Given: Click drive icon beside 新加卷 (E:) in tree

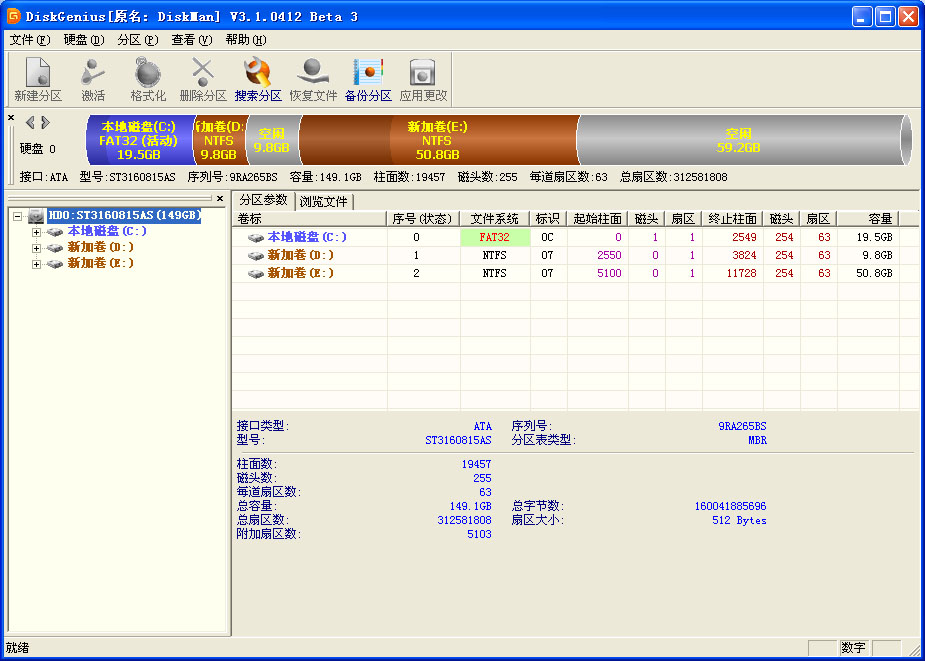Looking at the screenshot, I should tap(55, 264).
